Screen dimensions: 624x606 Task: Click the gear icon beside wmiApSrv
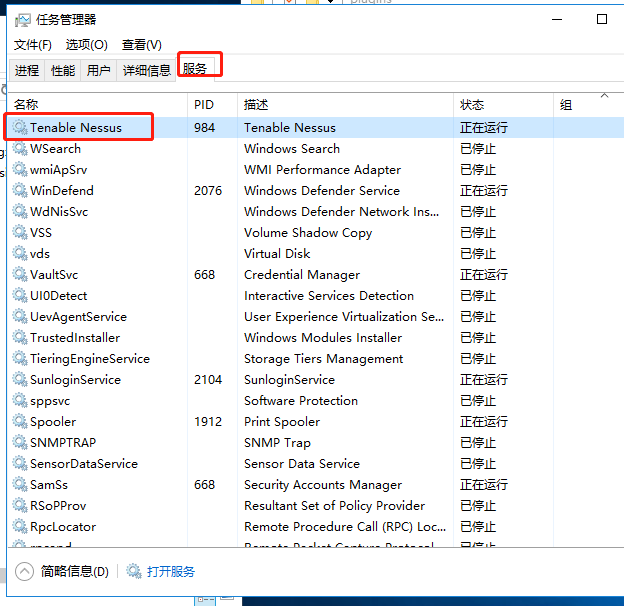[20, 170]
